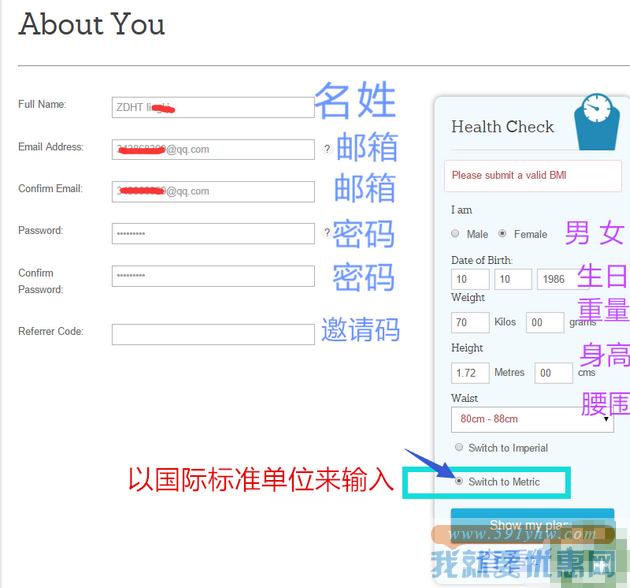Click help icon beside Password field
Image resolution: width=630 pixels, height=588 pixels.
click(327, 232)
